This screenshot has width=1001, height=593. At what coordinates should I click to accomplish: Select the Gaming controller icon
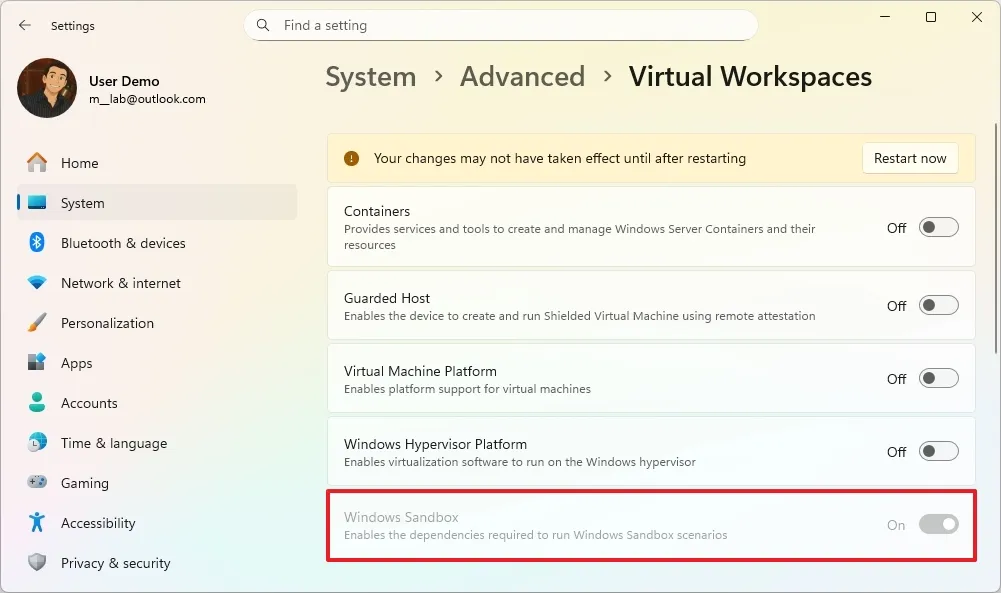pos(36,483)
